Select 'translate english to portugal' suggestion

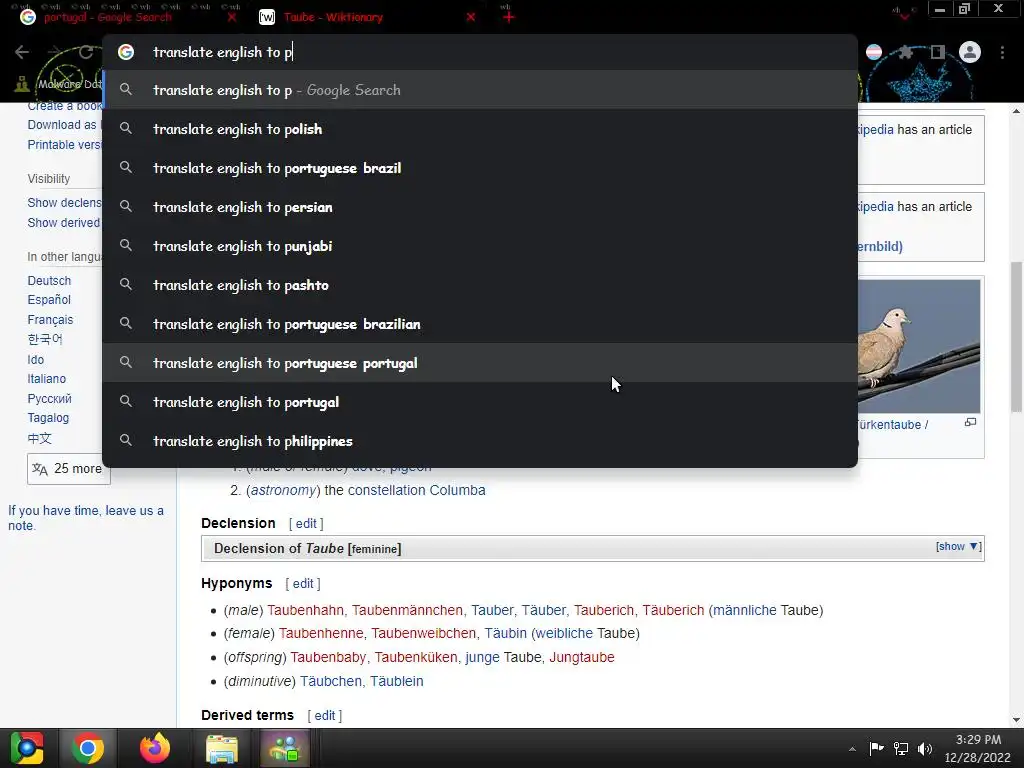480,402
